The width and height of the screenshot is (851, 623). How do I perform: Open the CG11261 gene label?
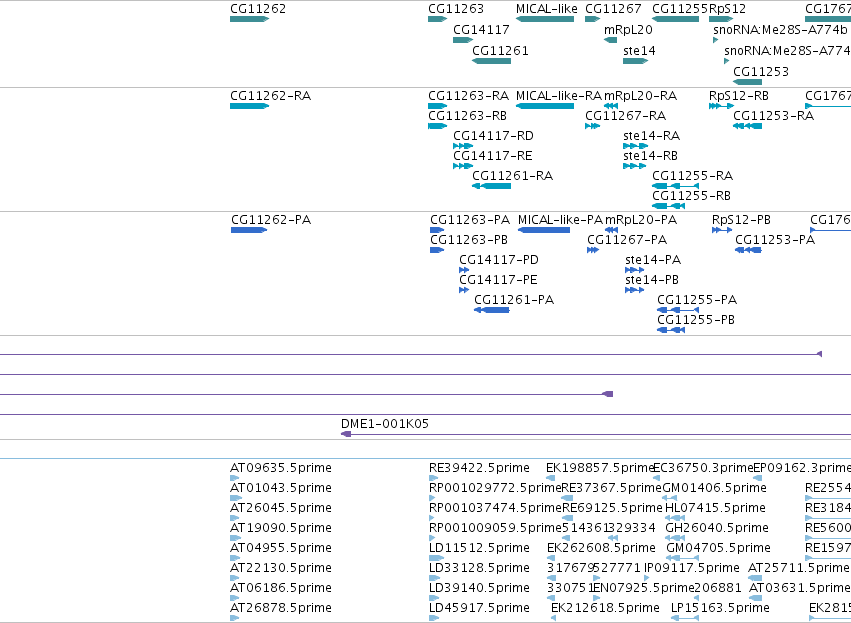coord(500,50)
